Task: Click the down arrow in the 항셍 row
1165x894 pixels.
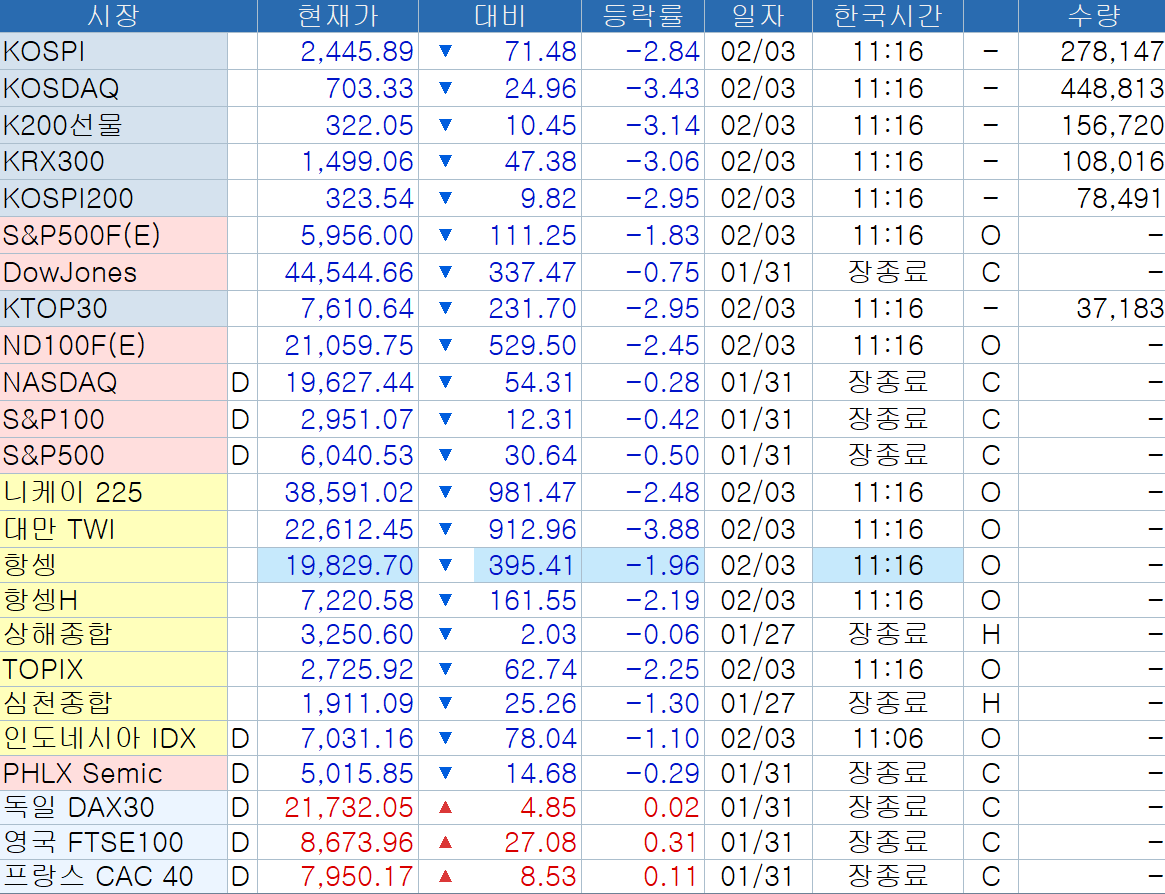Action: click(445, 566)
